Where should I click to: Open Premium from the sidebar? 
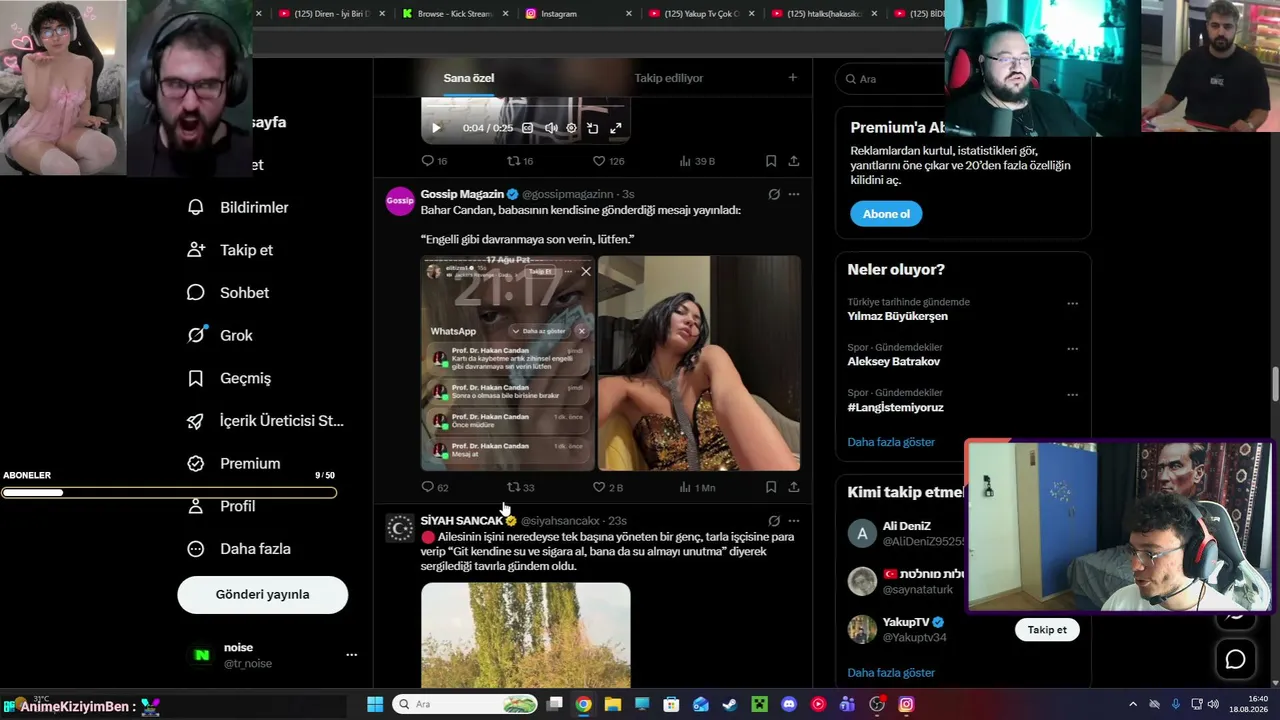pyautogui.click(x=233, y=463)
